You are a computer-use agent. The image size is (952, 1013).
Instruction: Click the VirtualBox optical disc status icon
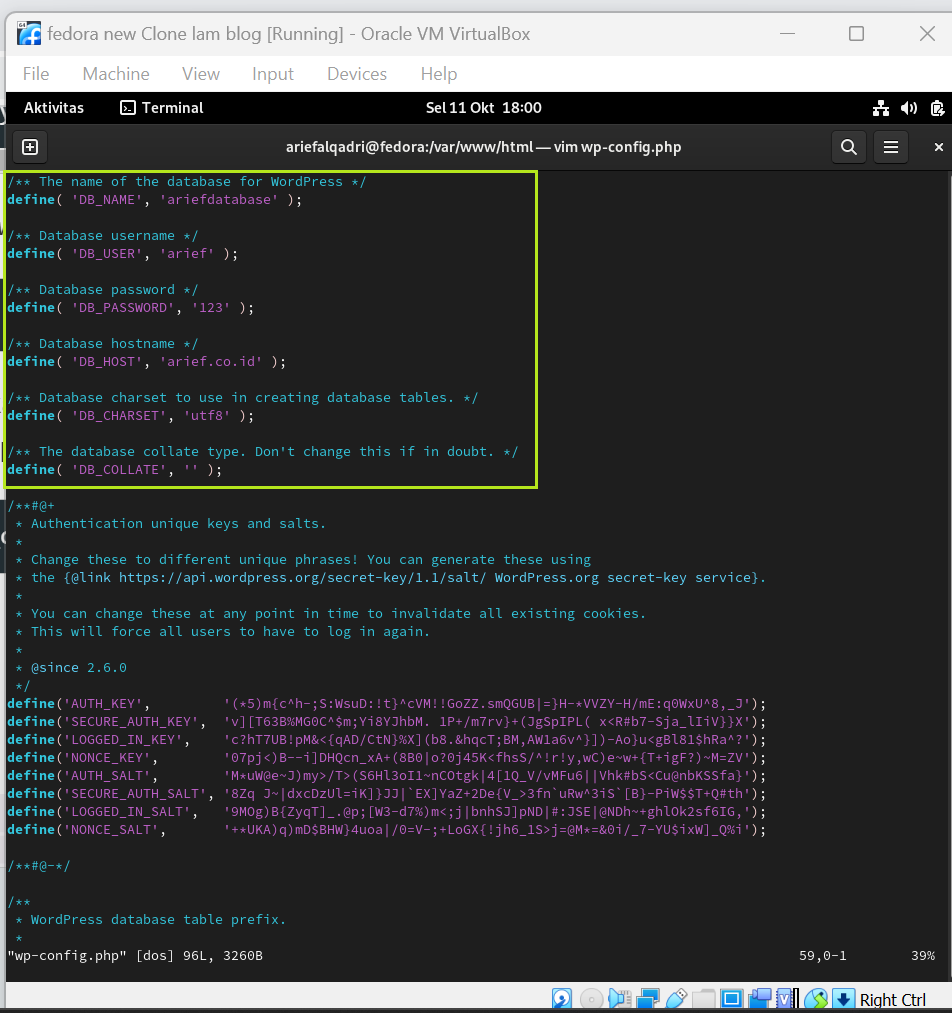592,999
